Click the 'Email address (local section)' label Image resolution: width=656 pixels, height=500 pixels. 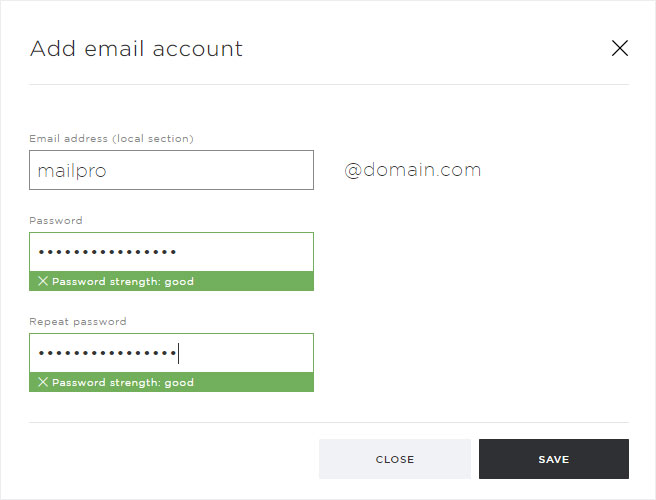click(x=111, y=138)
